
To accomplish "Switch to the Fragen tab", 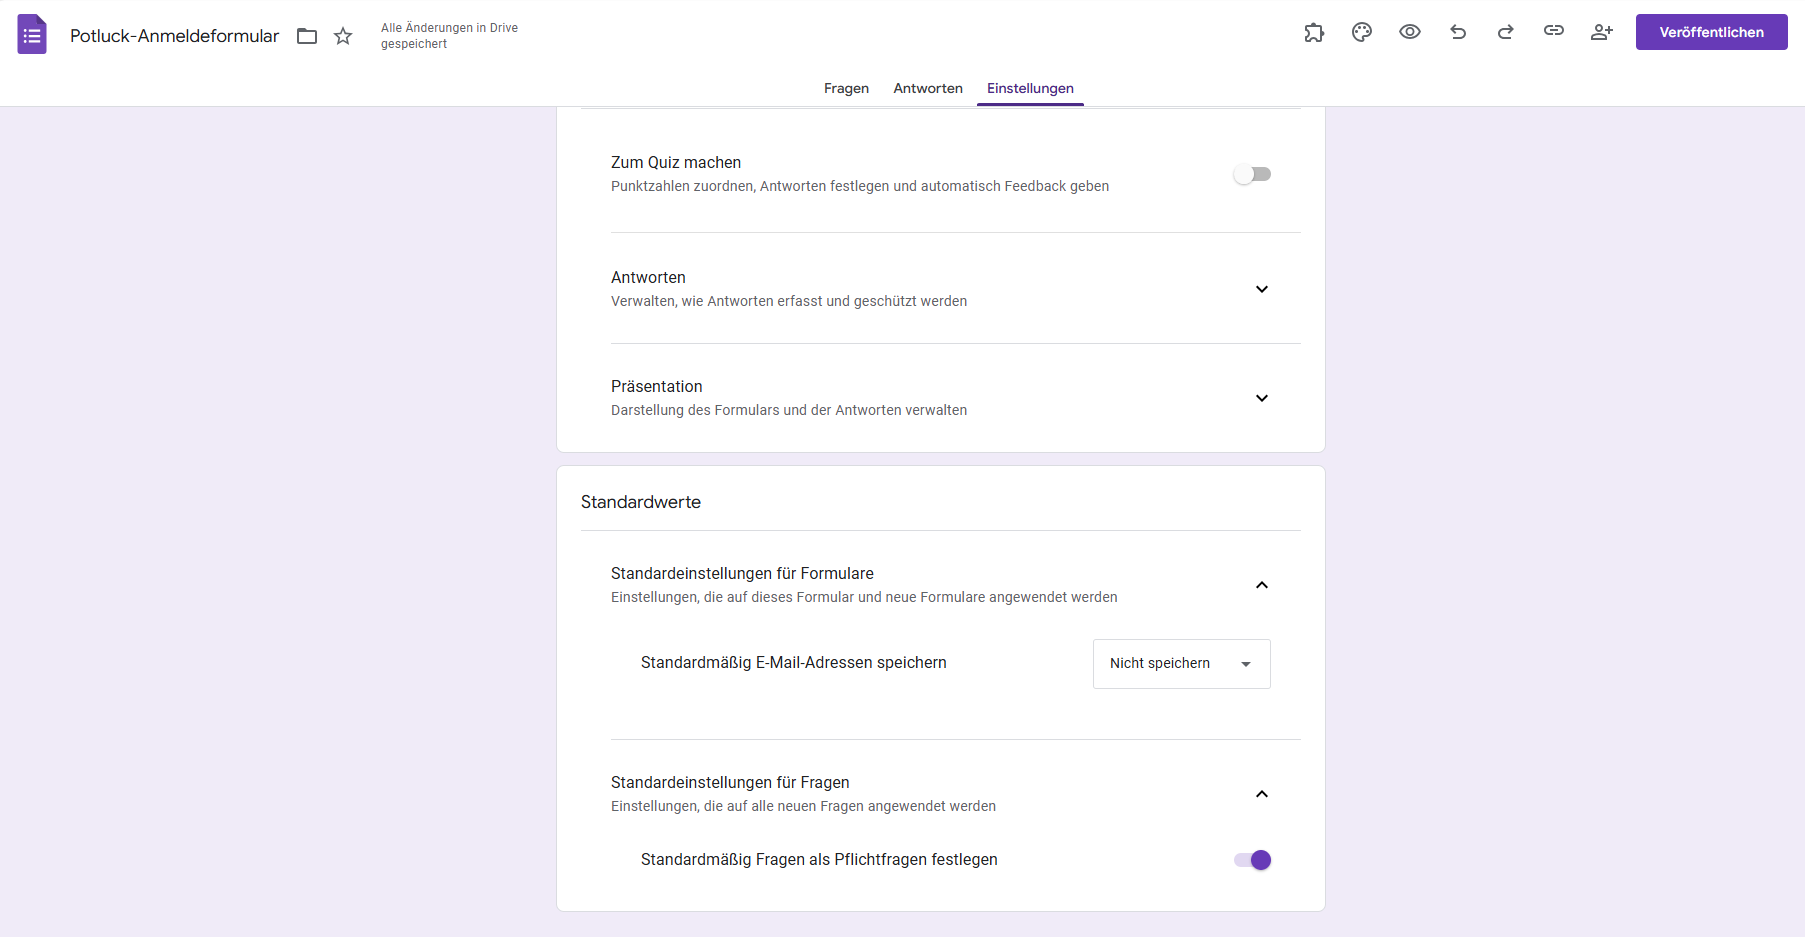I will coord(846,88).
